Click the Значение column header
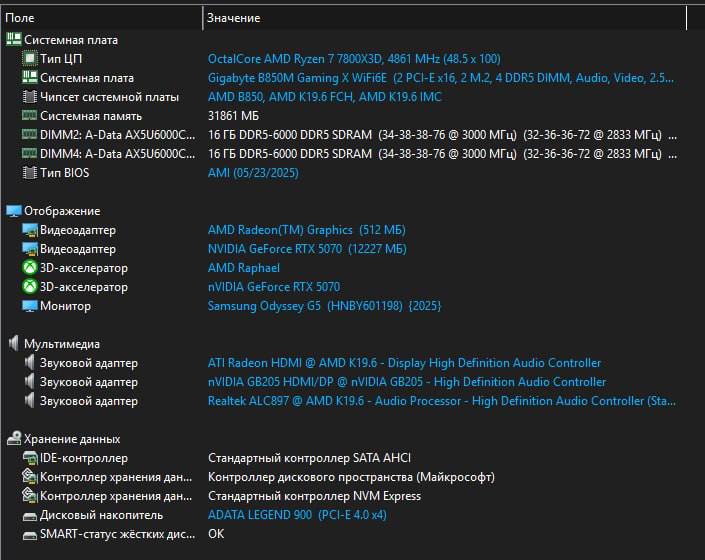This screenshot has height=560, width=705. [x=233, y=18]
